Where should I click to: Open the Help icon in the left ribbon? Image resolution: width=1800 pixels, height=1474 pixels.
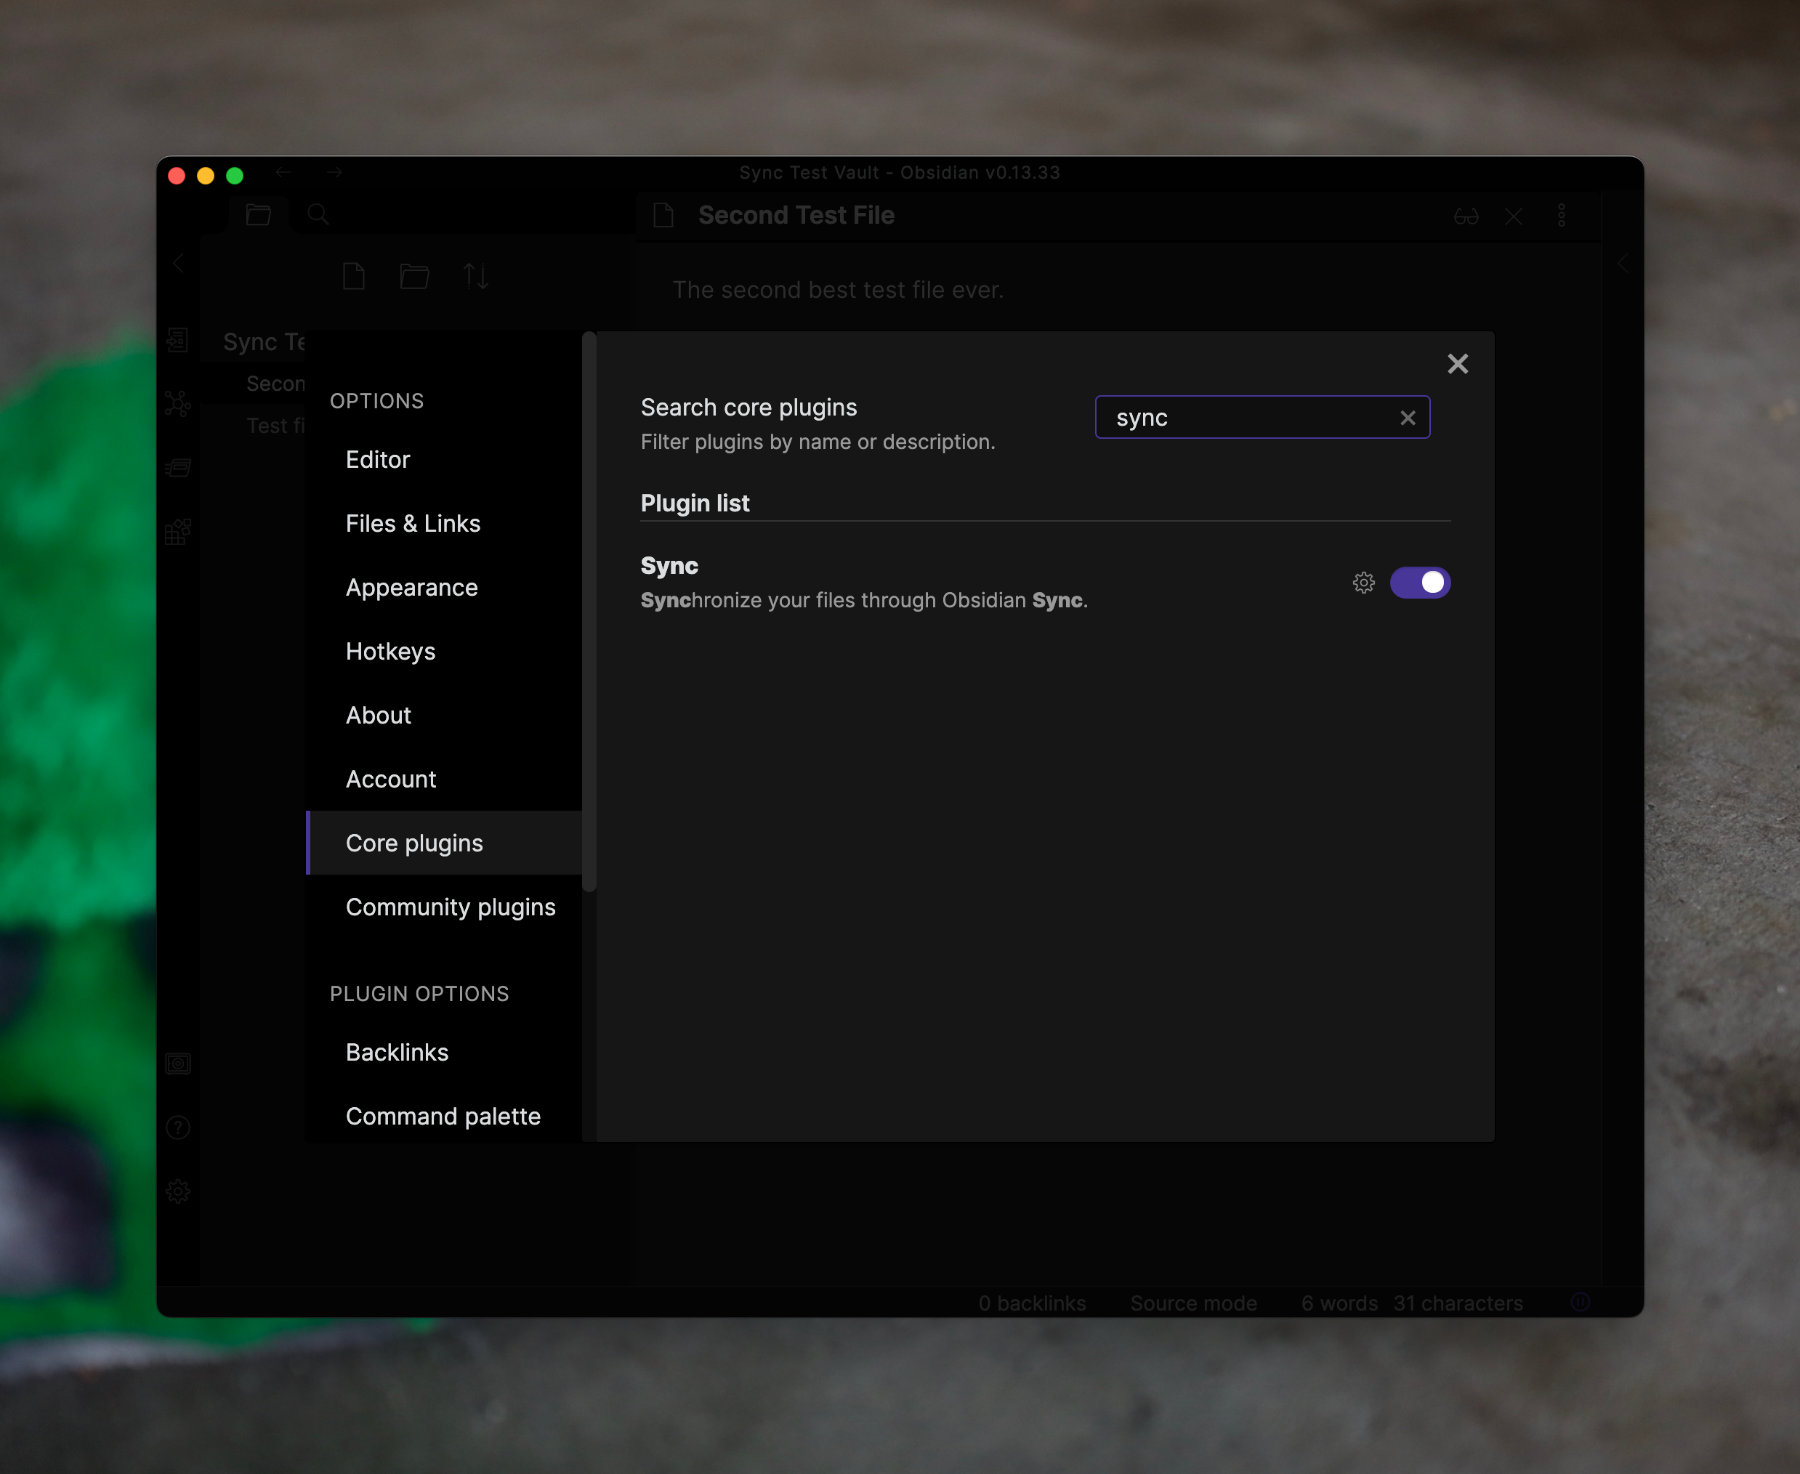[178, 1128]
